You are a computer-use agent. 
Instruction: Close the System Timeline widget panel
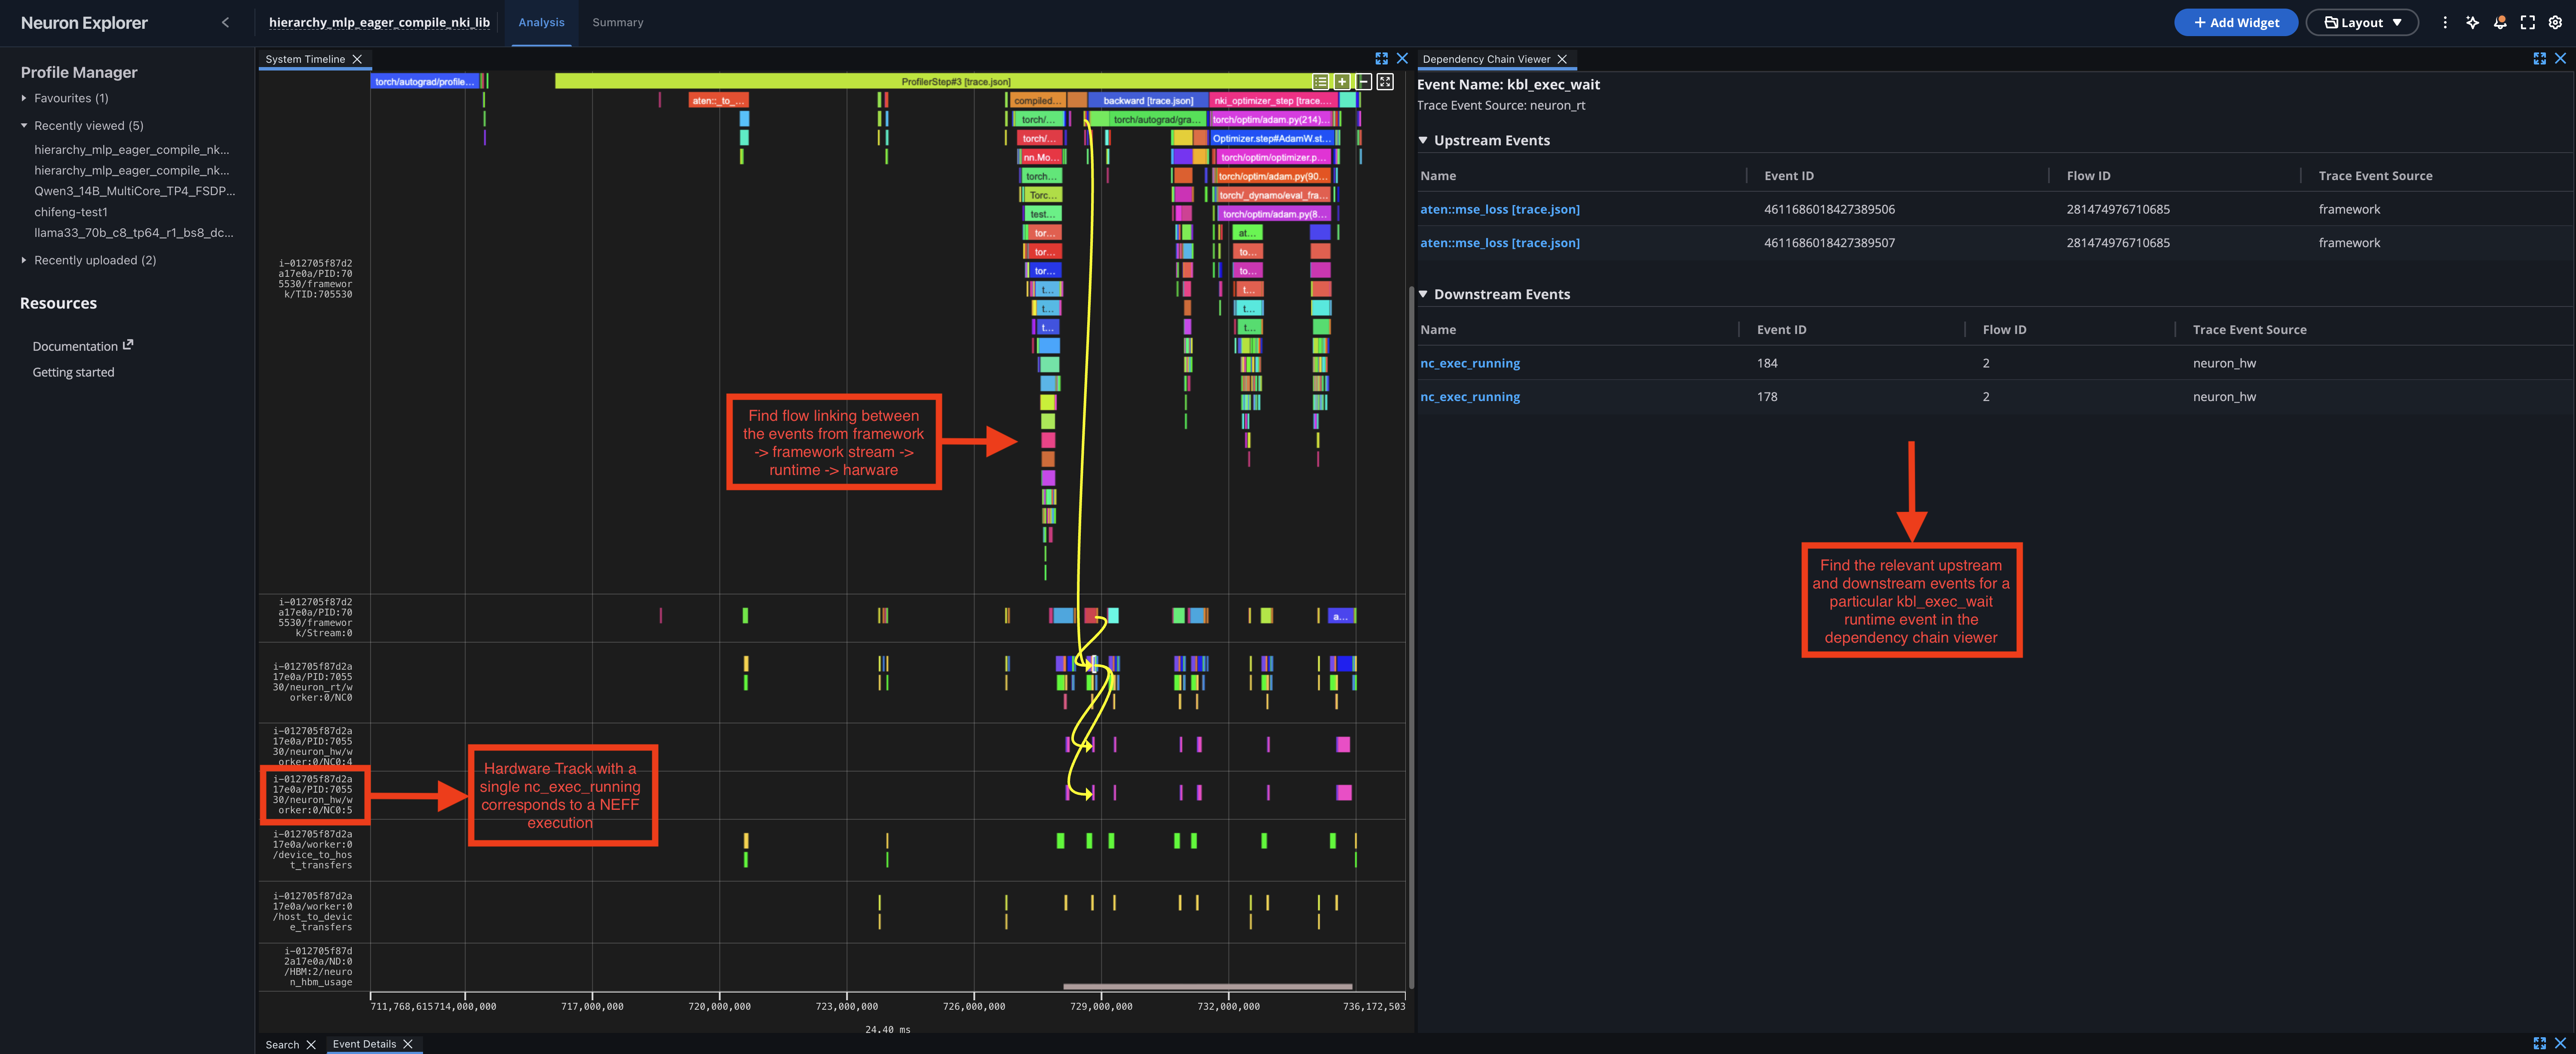point(1402,59)
